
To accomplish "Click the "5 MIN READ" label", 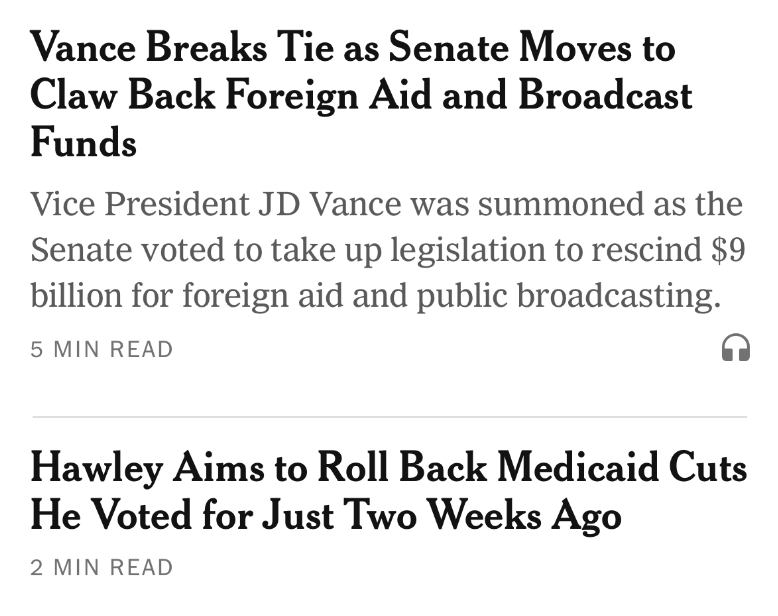I will pos(102,350).
